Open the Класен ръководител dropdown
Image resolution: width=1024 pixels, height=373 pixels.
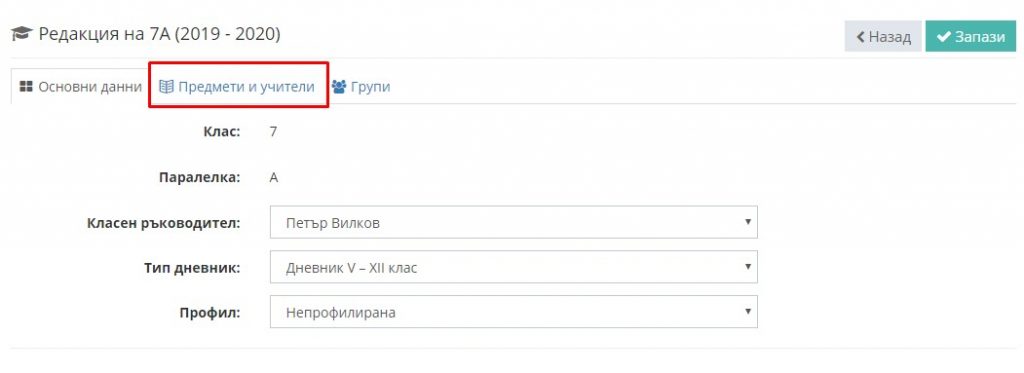tap(513, 222)
